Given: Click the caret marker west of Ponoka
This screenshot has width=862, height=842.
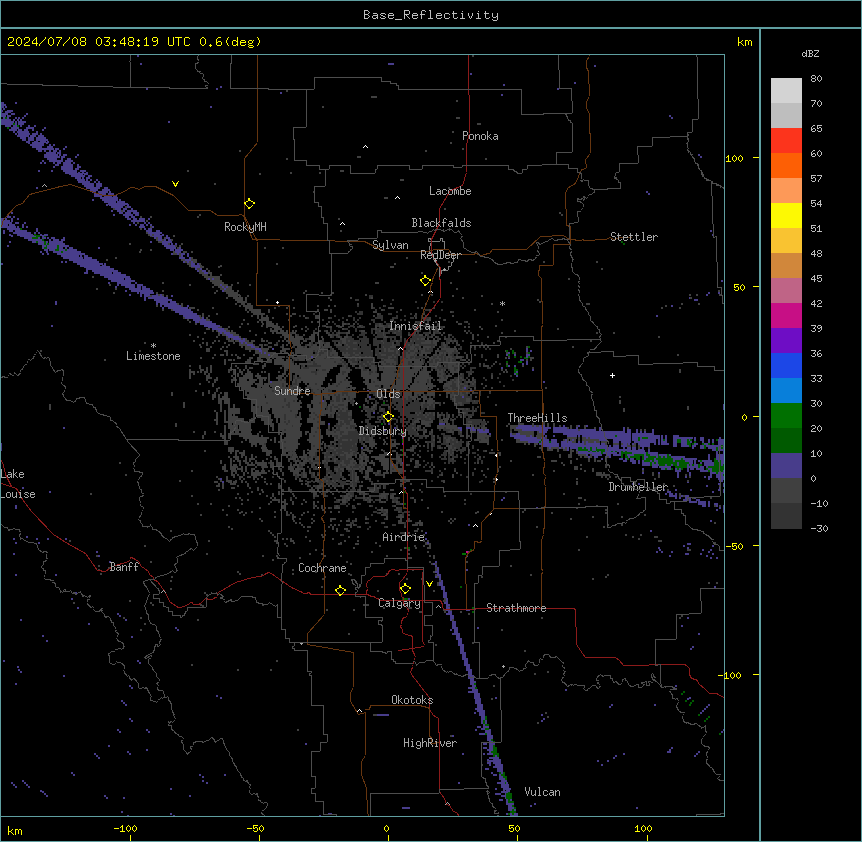Looking at the screenshot, I should coord(365,147).
